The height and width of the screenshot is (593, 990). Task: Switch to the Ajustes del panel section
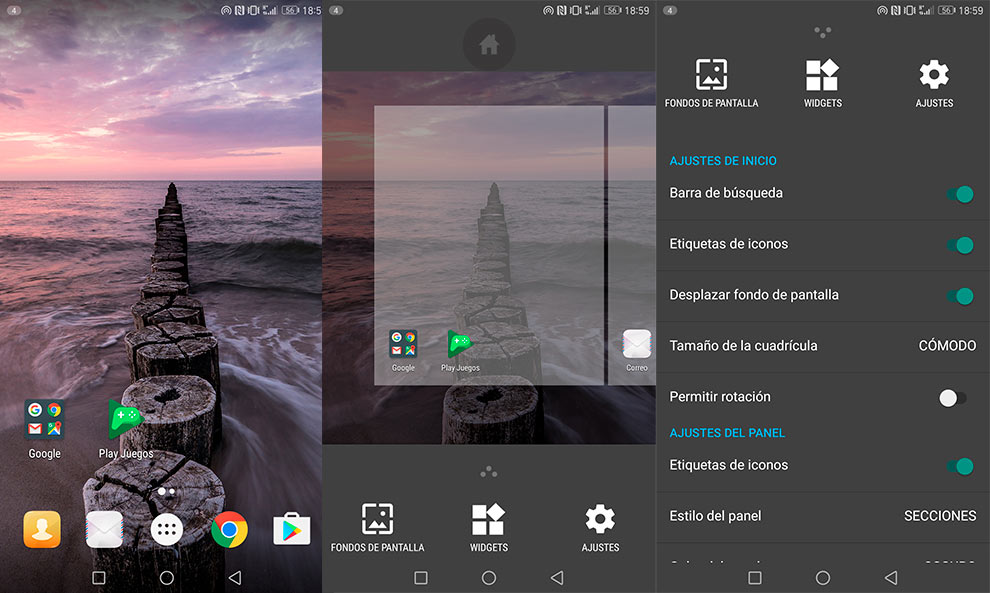coord(726,432)
